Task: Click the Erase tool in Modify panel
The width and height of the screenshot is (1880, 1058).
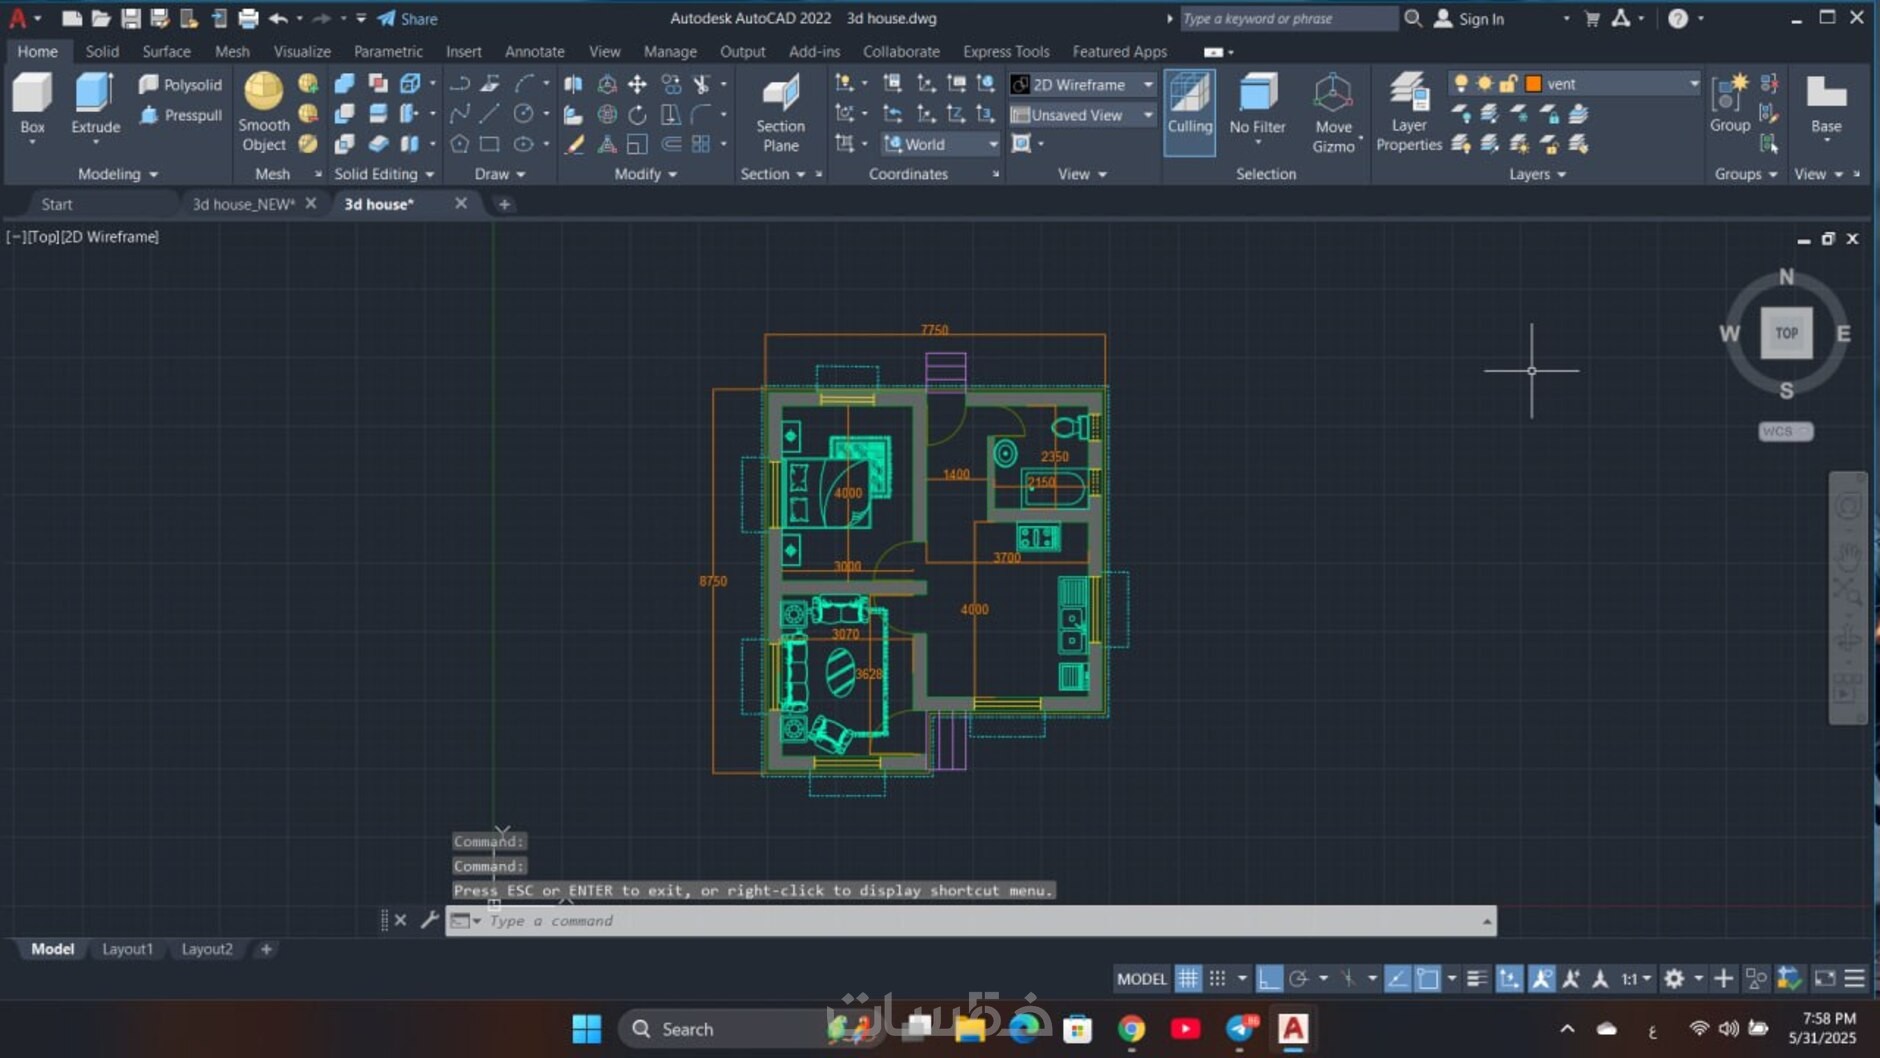Action: (574, 144)
